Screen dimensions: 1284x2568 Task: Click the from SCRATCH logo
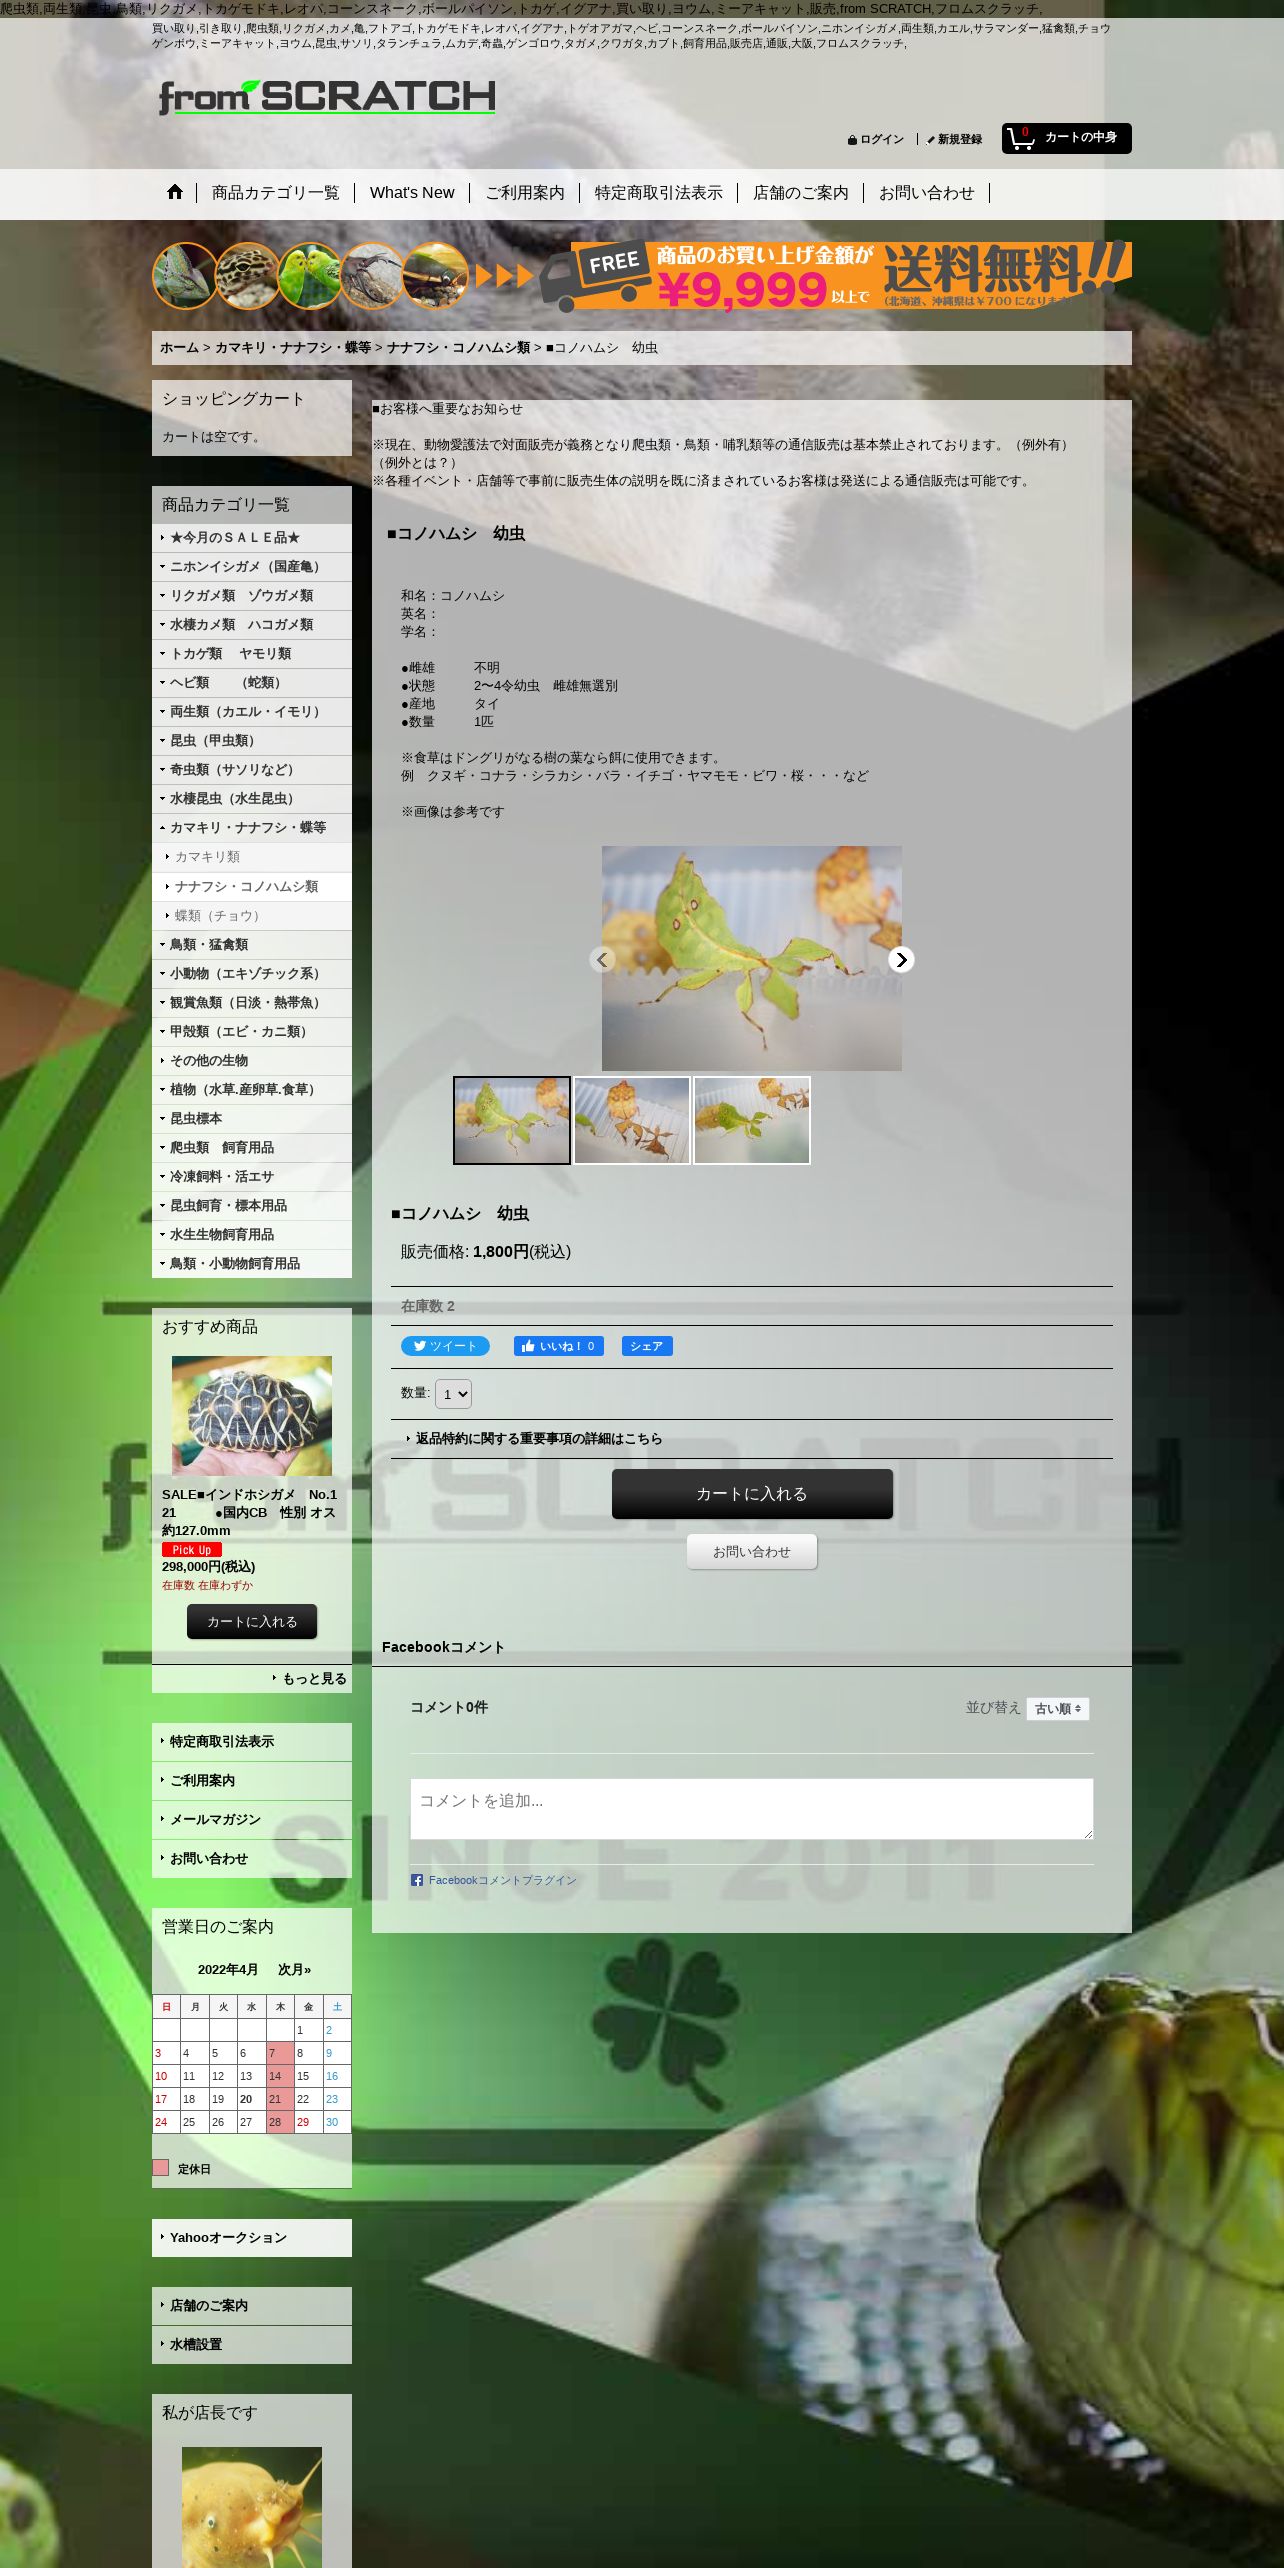tap(327, 98)
